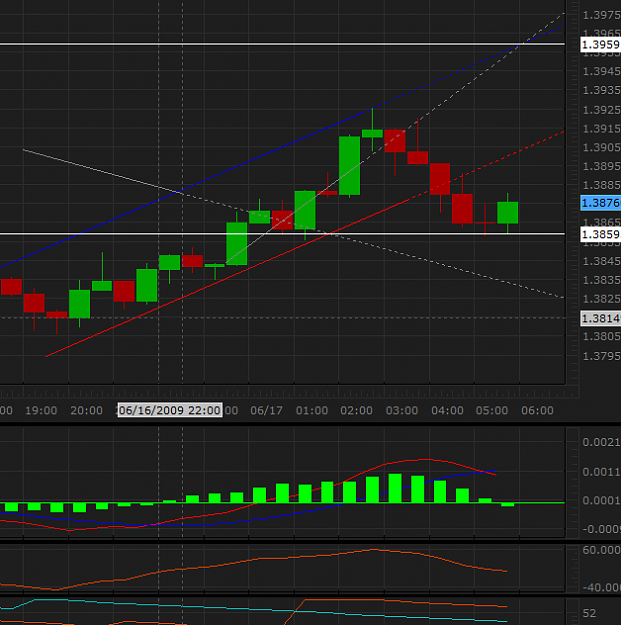Click the 0.0021 MACD scale value
This screenshot has height=625, width=621.
(601, 442)
